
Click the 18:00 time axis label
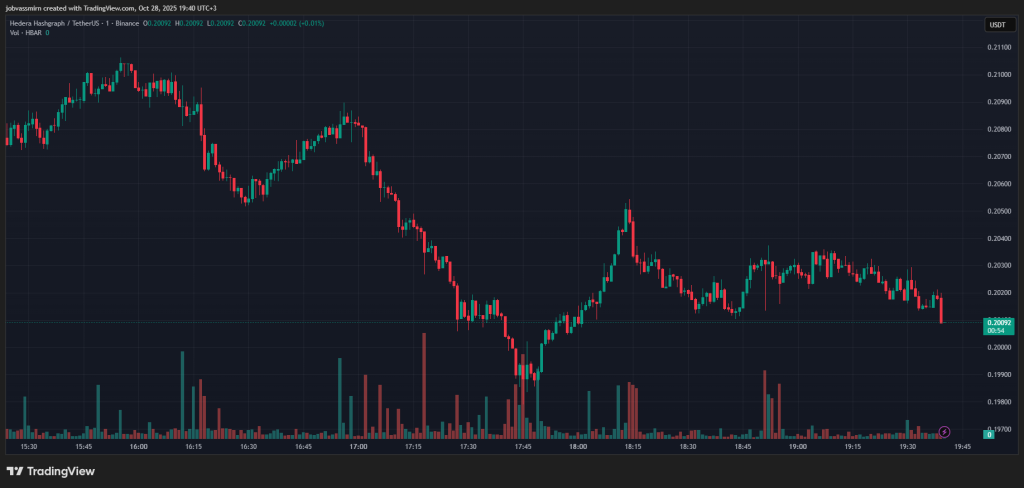coord(577,447)
